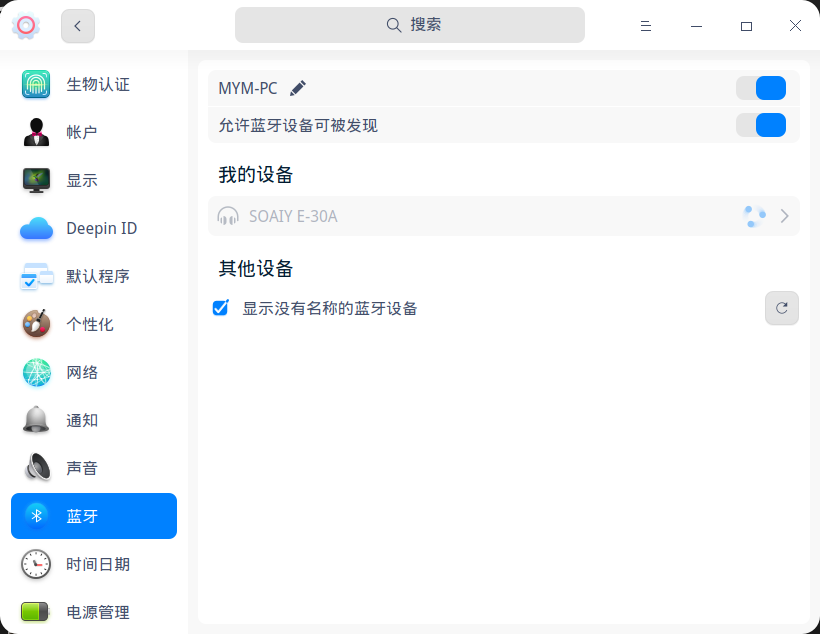Refresh the Bluetooth device scan
The image size is (820, 634).
click(x=781, y=308)
